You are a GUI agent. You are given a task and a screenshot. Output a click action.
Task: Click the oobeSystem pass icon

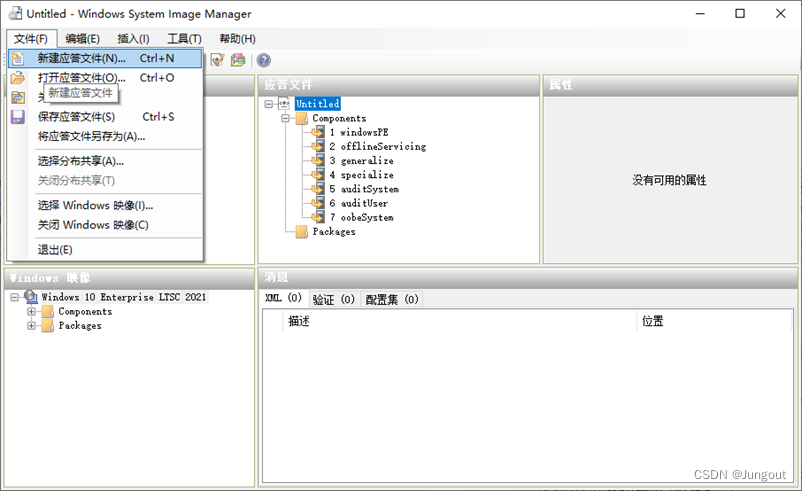click(x=318, y=217)
